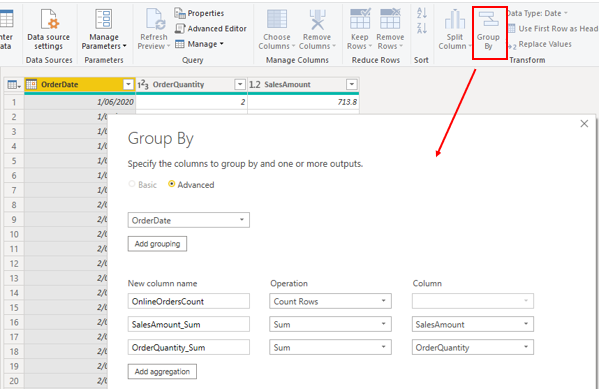The image size is (601, 389).
Task: Click Remove Rows icon
Action: click(x=390, y=18)
